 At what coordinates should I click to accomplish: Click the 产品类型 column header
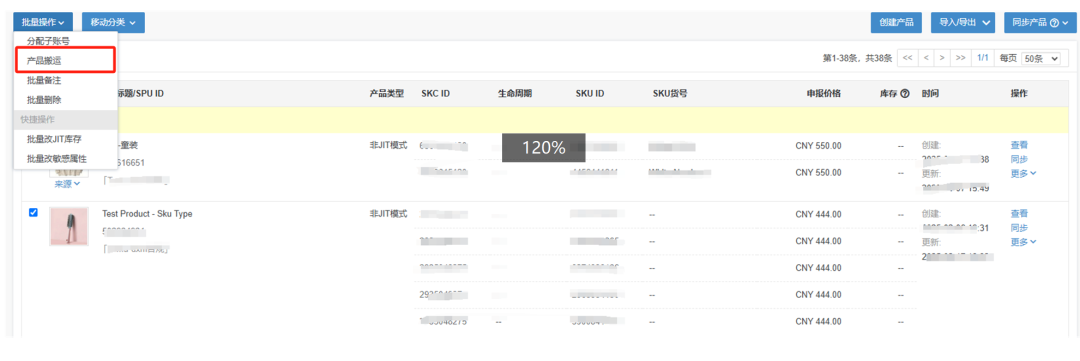(386, 94)
